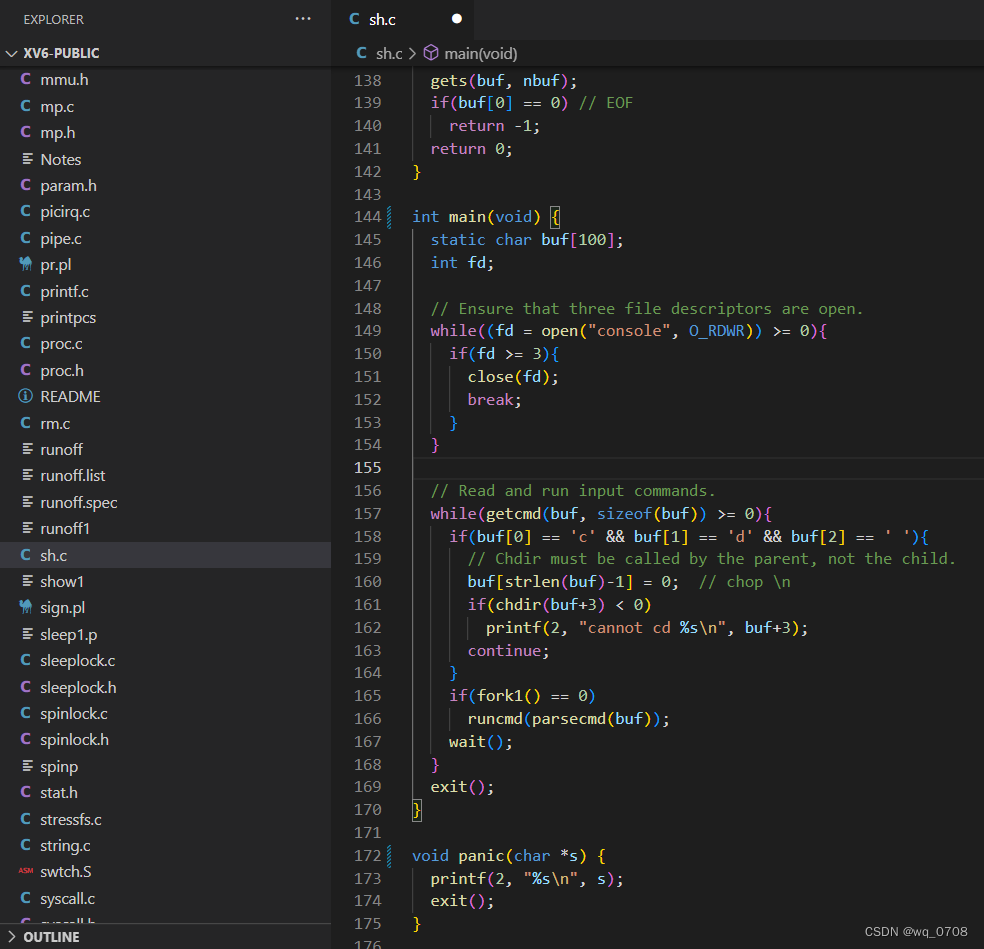Click the Perl camel icon beside sign.pl
The height and width of the screenshot is (949, 984).
click(26, 607)
